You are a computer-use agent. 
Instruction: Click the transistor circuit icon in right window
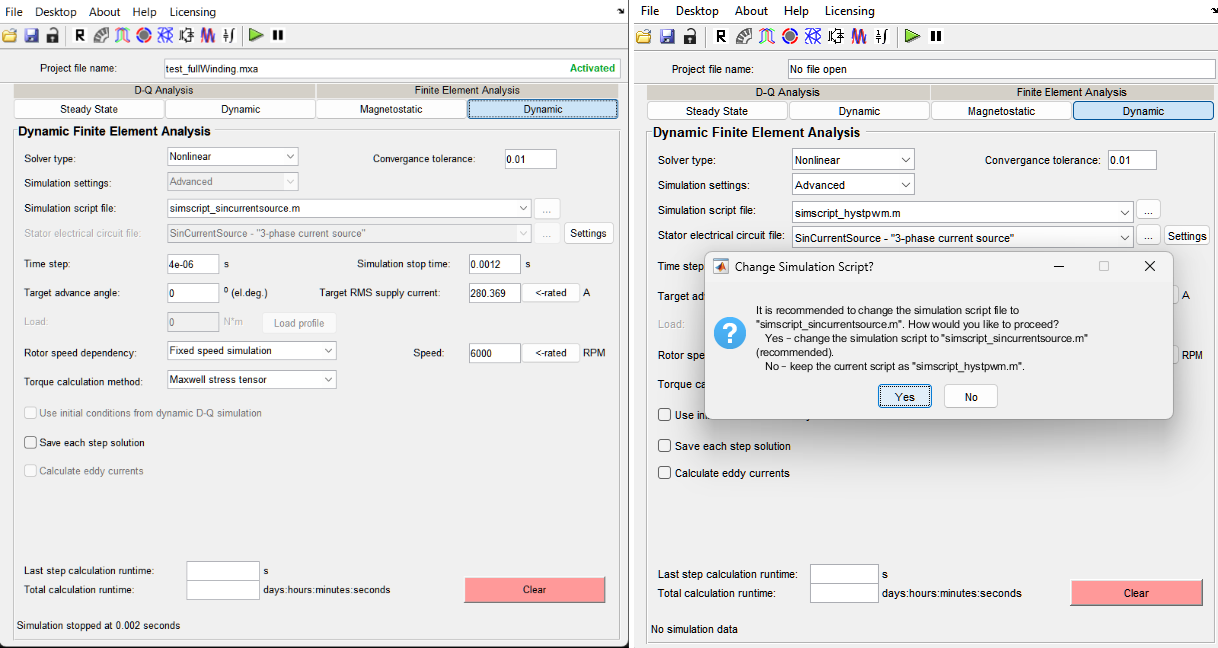[x=836, y=36]
